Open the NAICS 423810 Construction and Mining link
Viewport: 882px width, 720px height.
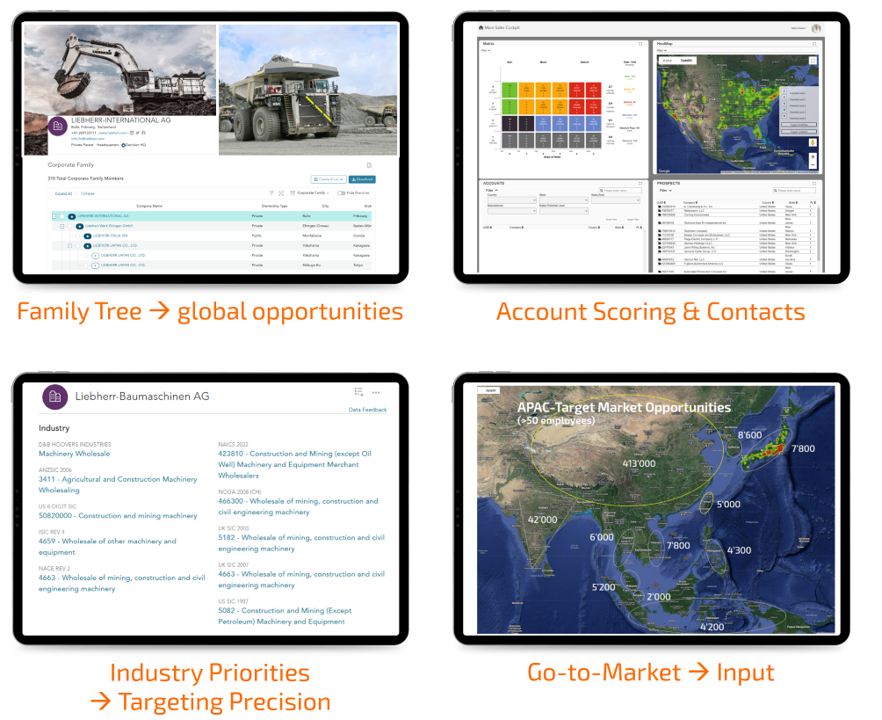[x=295, y=464]
